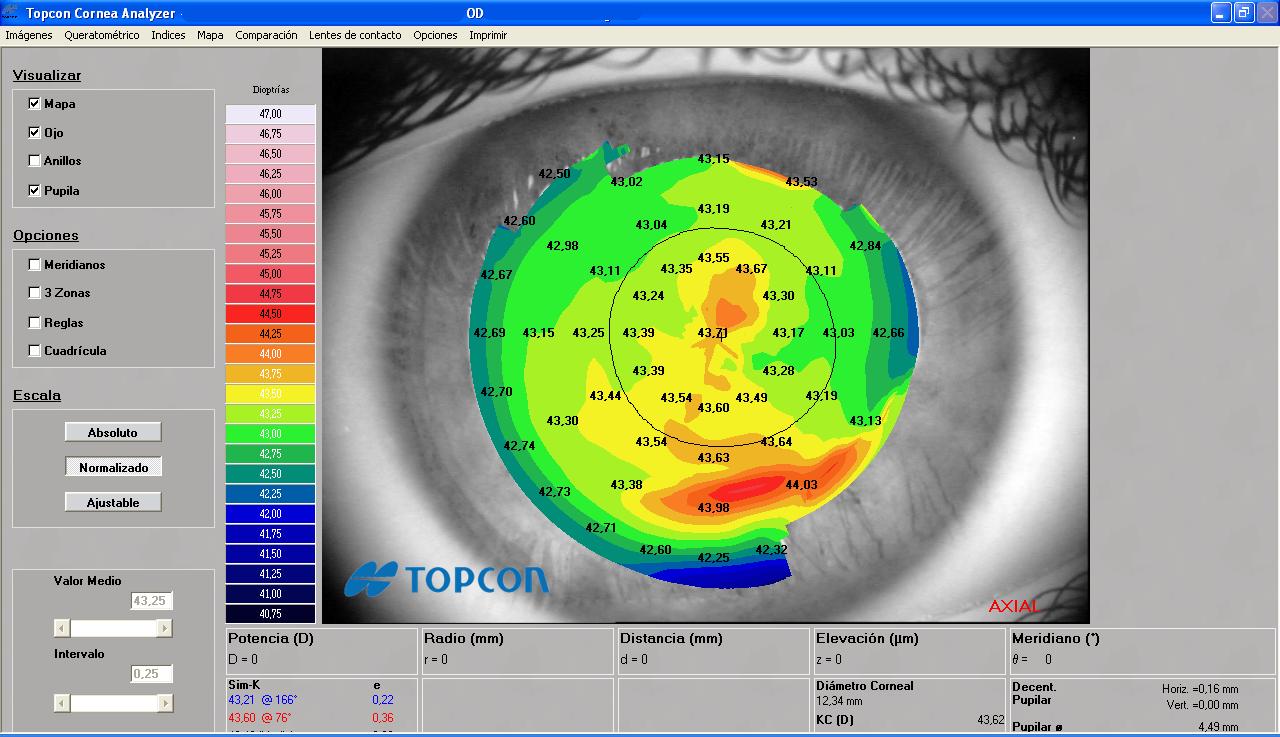The width and height of the screenshot is (1280, 737).
Task: Click the Sim-K 43,21 @ 166° reading
Action: coord(263,700)
